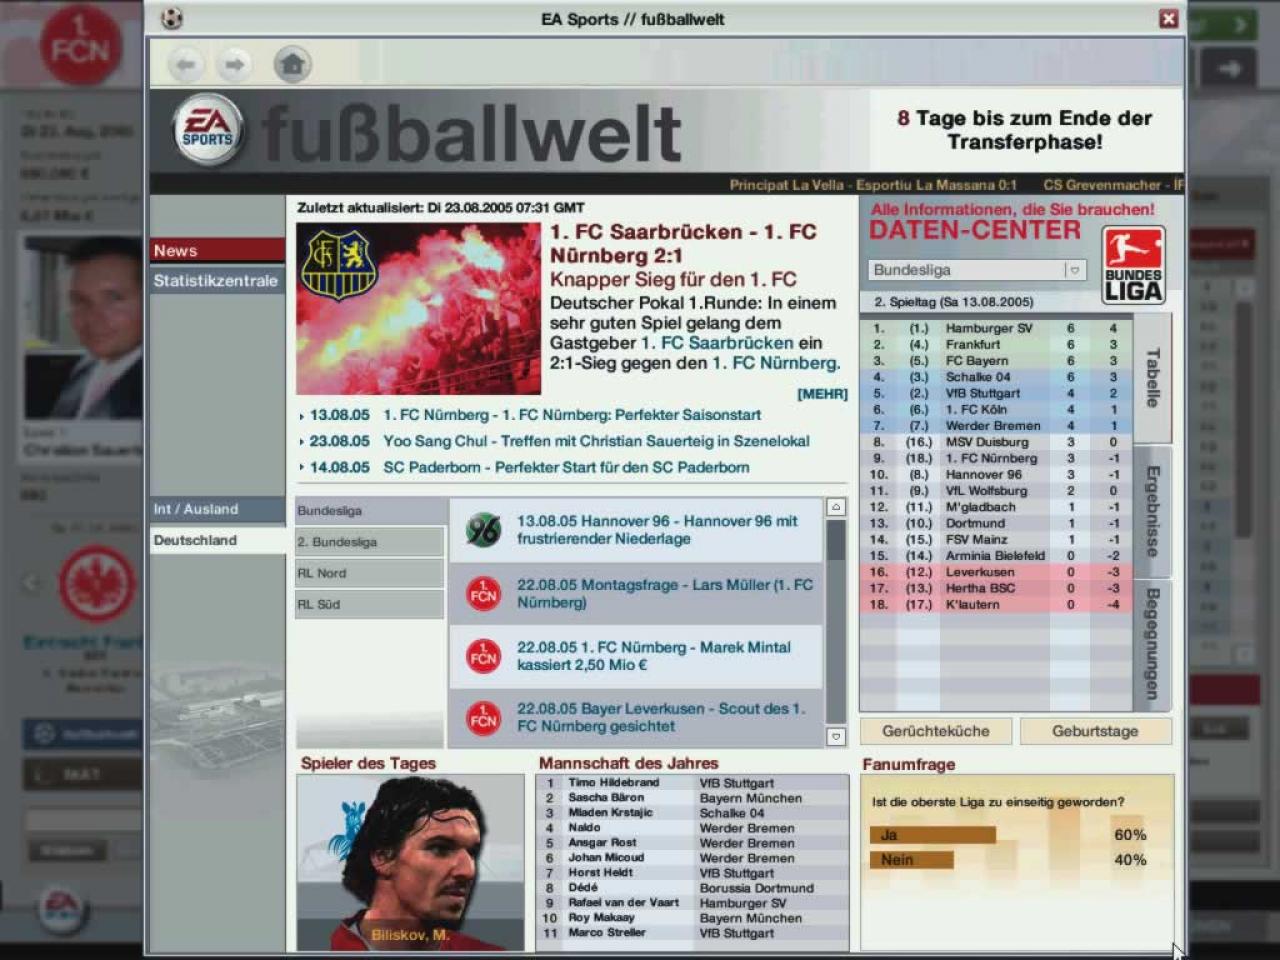Select Hamburger SV table row

(x=996, y=328)
